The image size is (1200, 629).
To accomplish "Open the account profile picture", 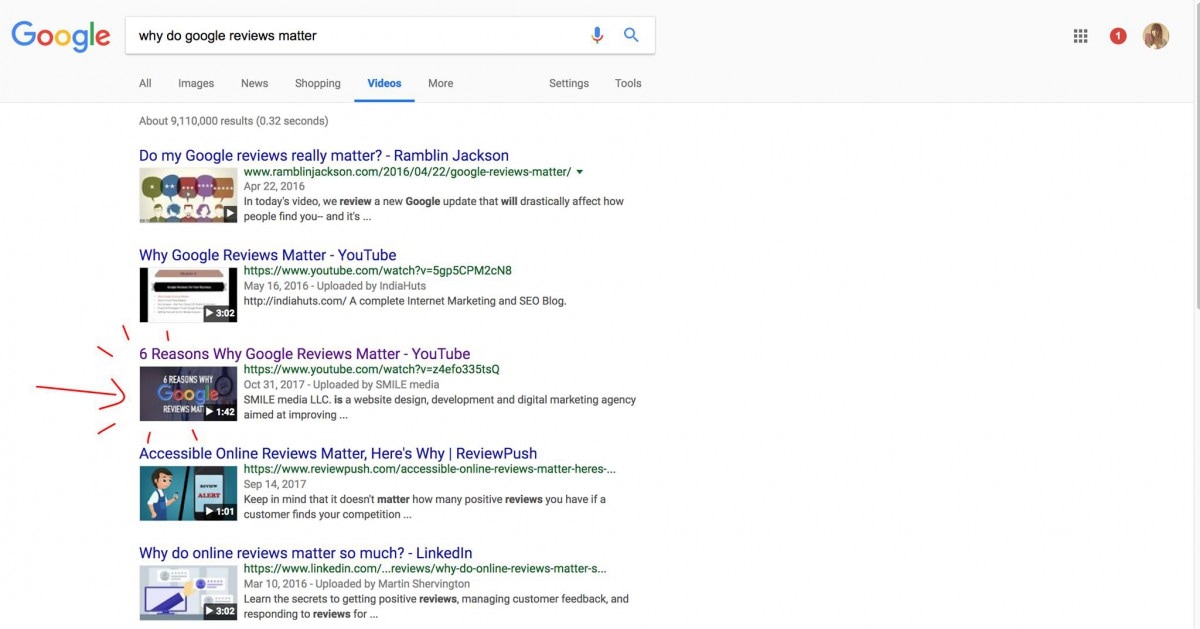I will 1156,36.
